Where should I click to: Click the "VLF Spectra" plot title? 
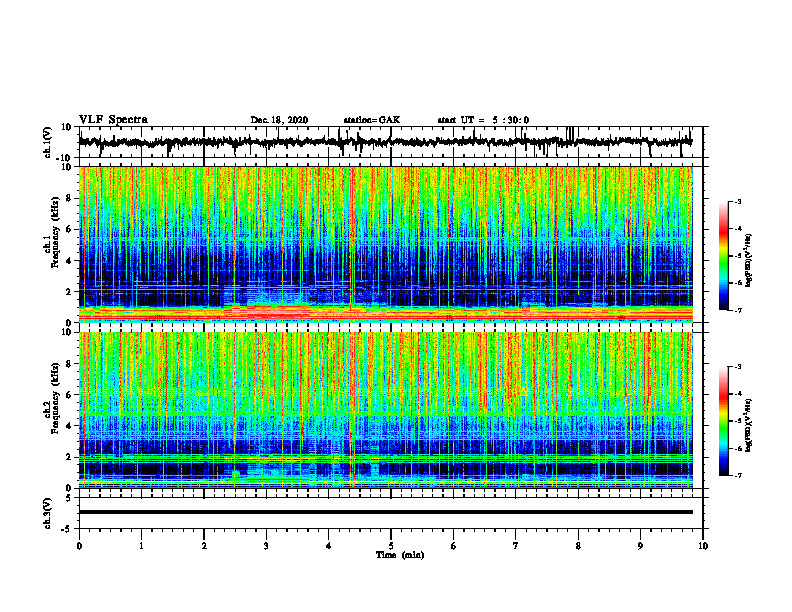tap(113, 120)
